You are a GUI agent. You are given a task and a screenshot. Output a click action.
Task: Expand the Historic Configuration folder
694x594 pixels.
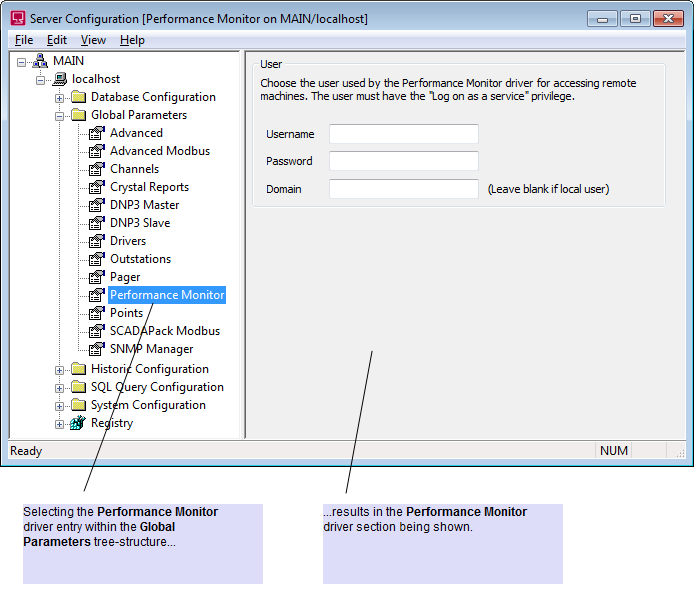point(60,369)
